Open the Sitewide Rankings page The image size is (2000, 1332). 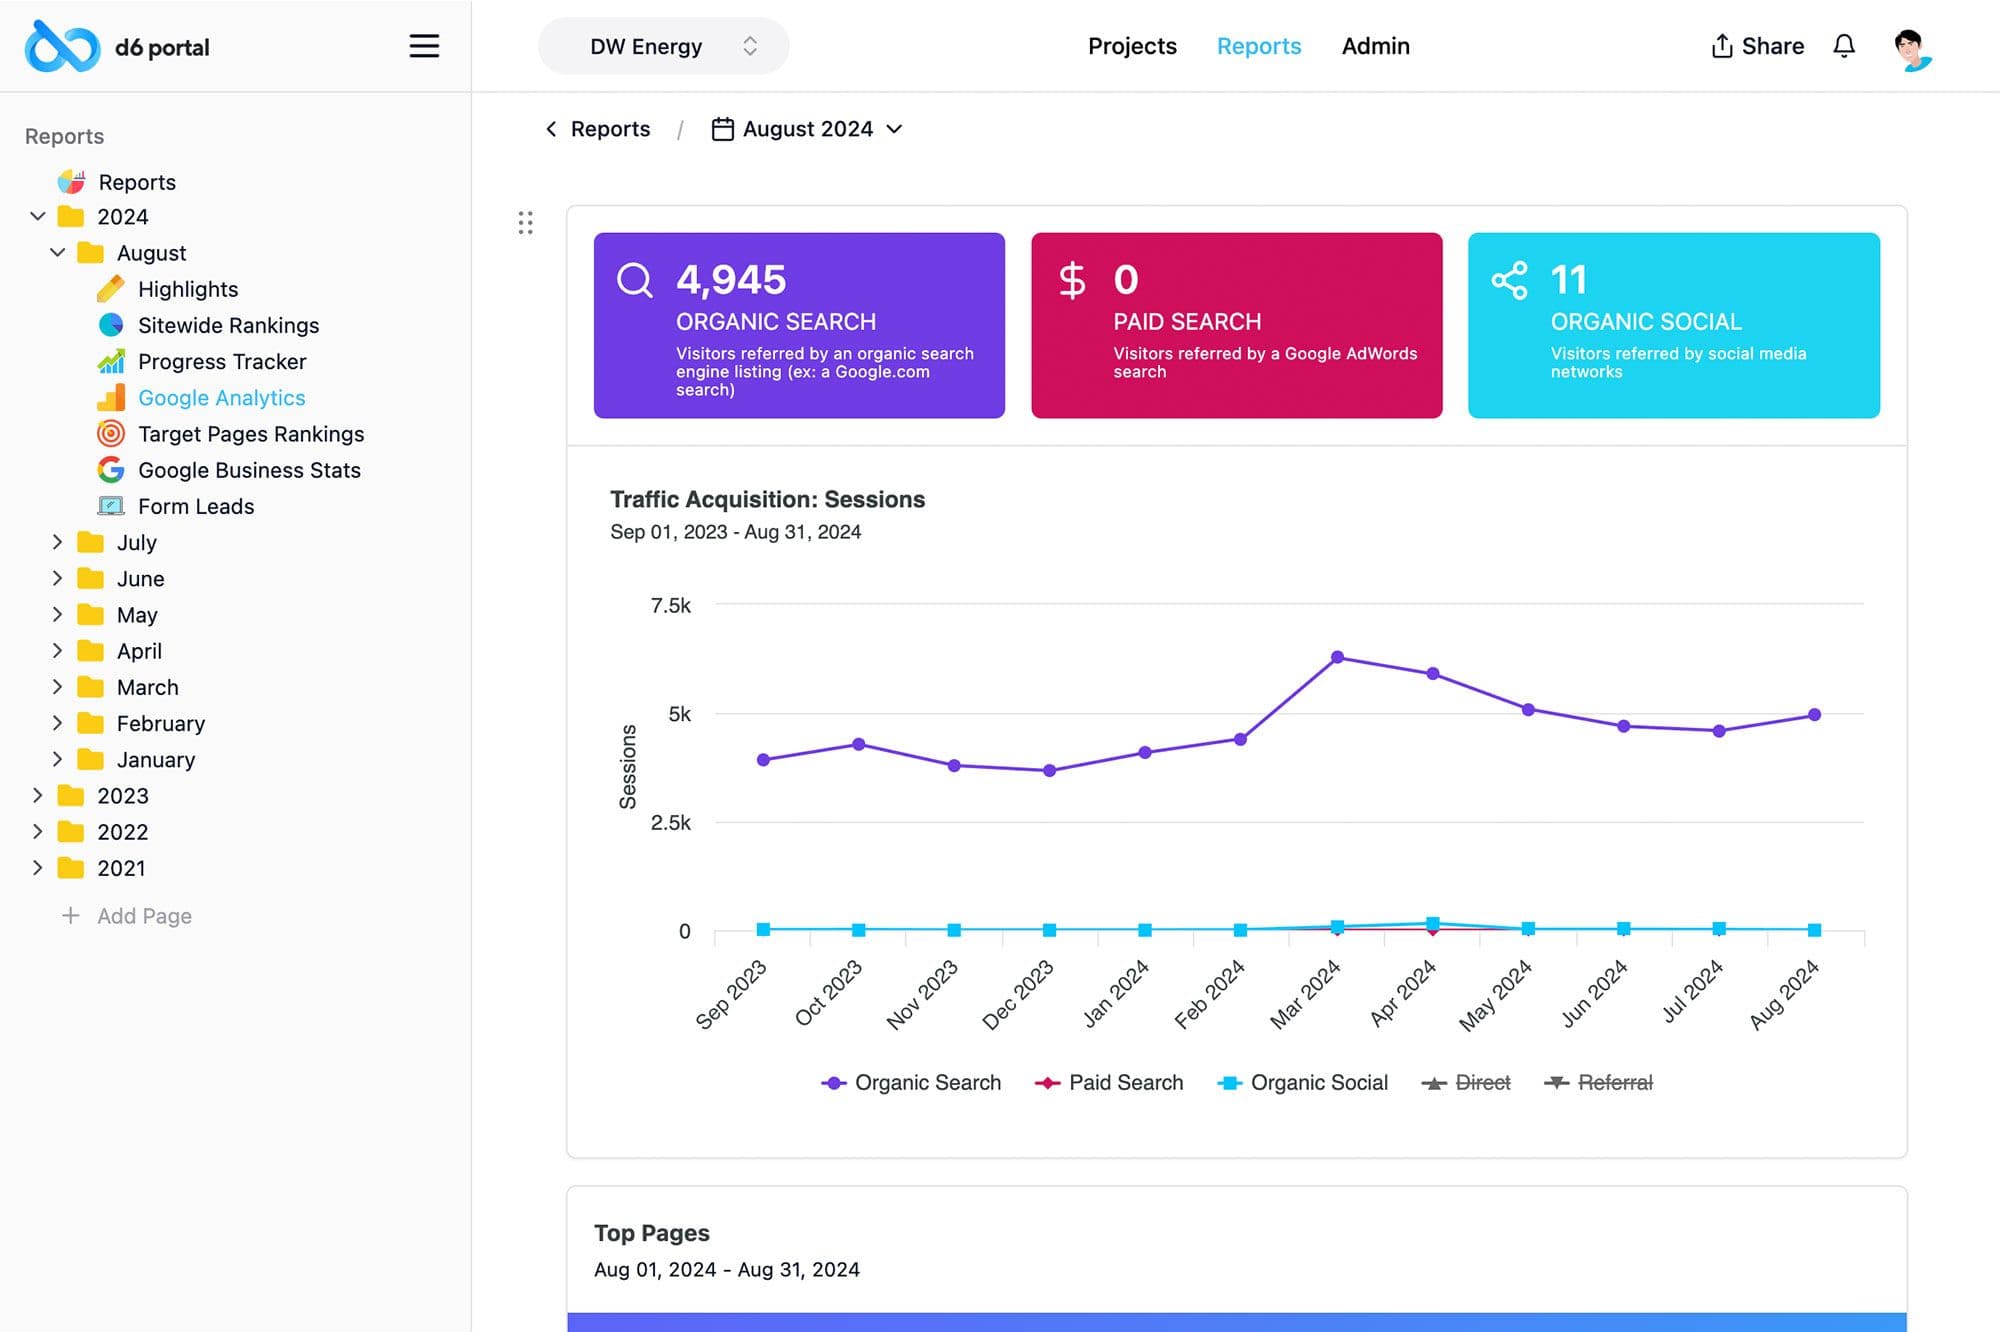[x=228, y=325]
